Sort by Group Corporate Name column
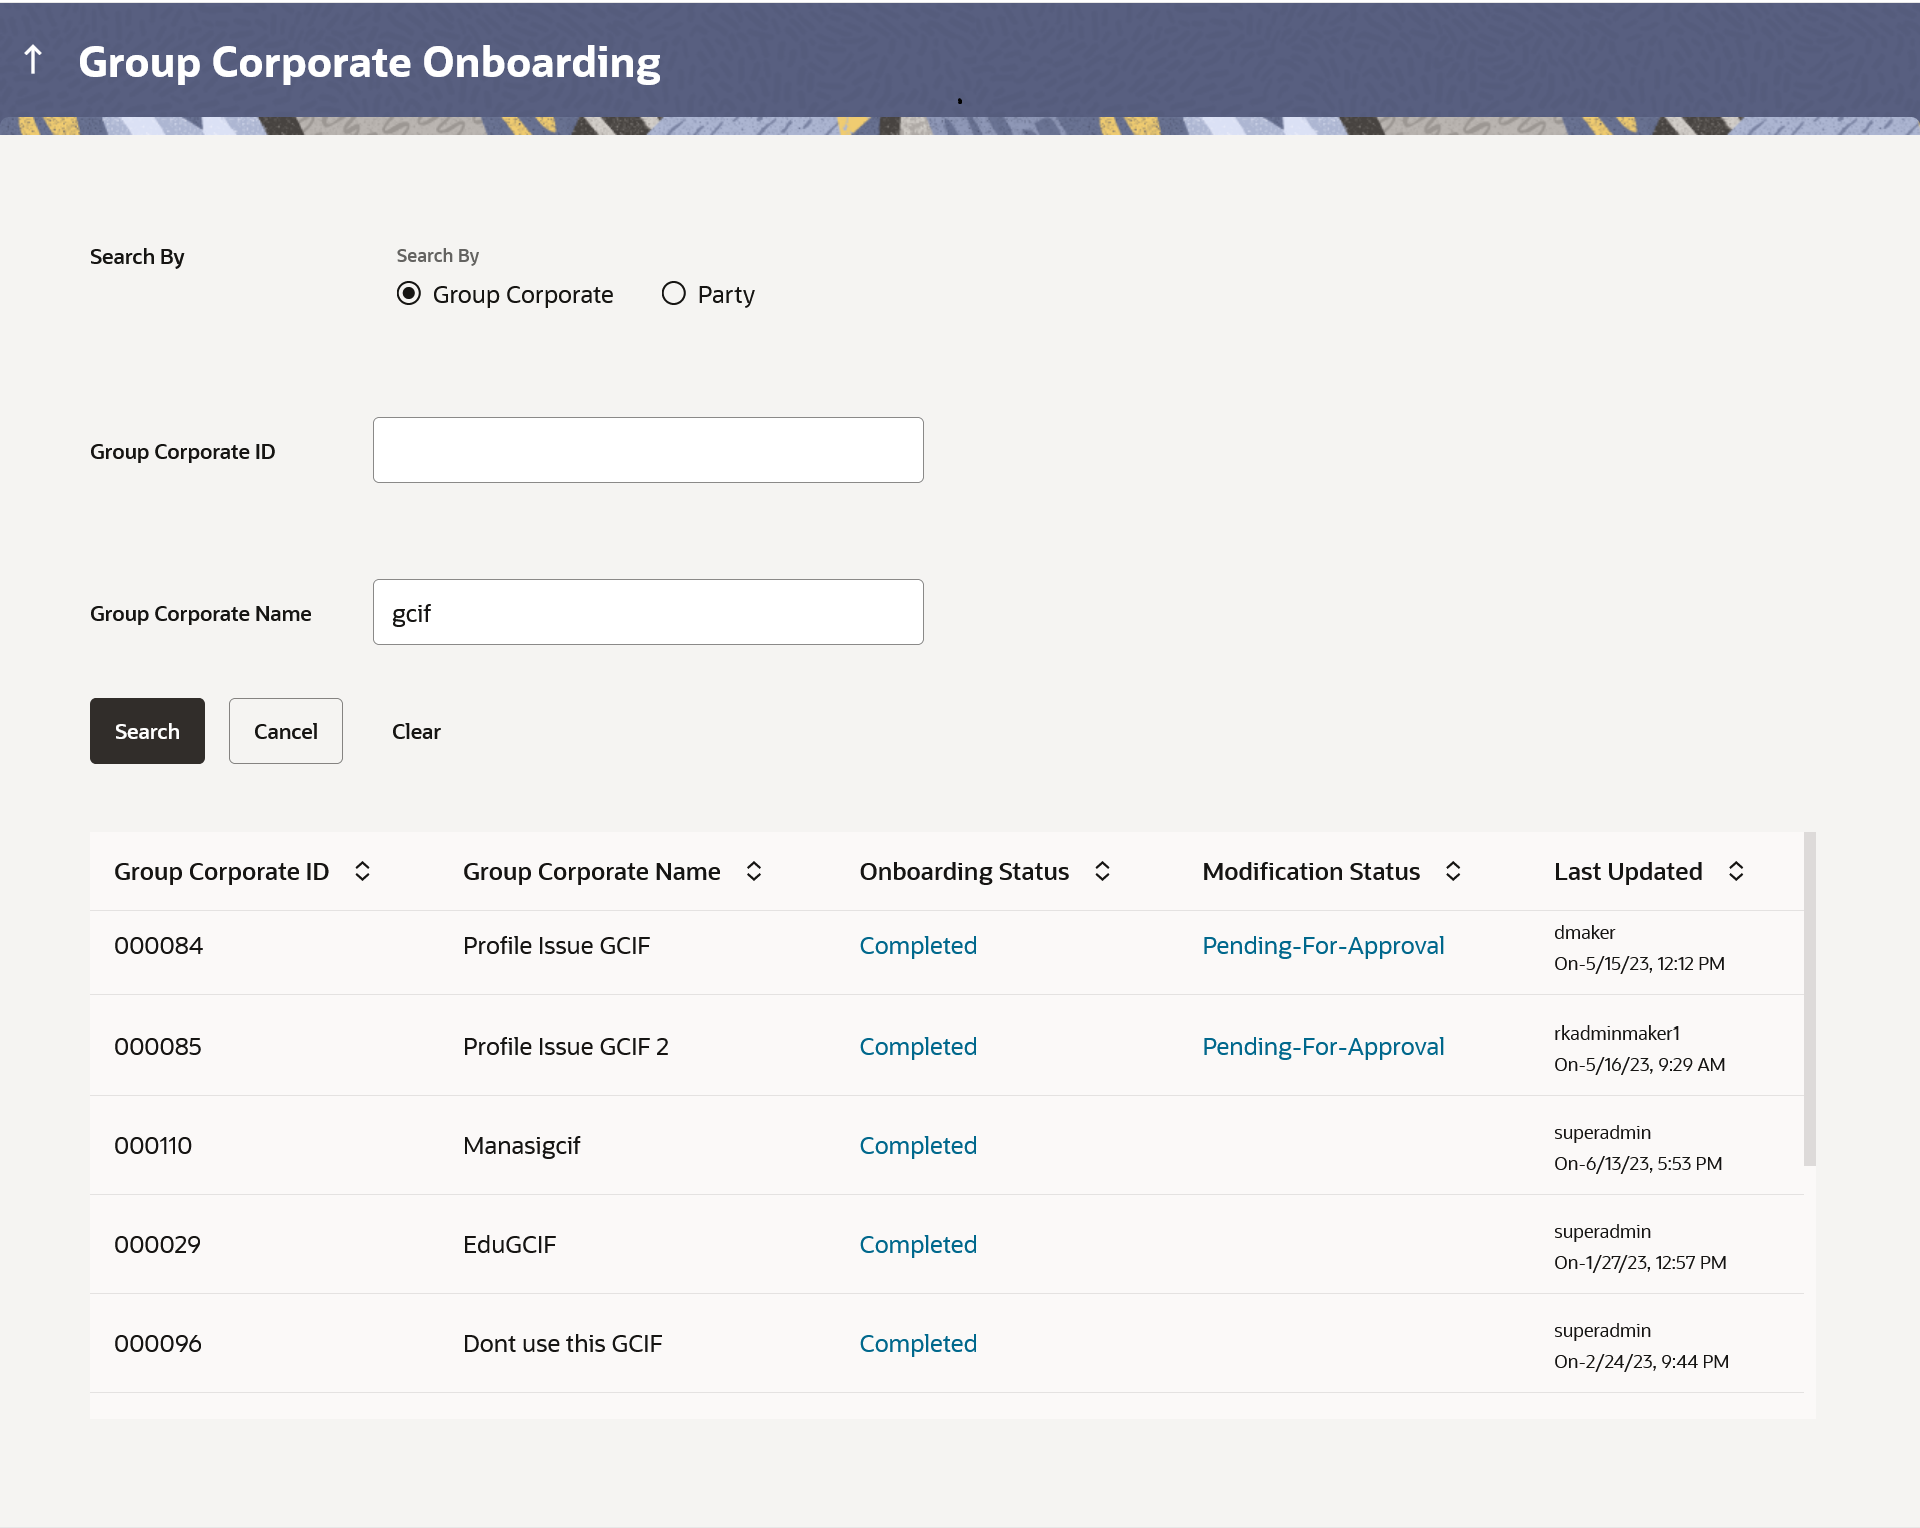The image size is (1920, 1528). click(x=754, y=871)
